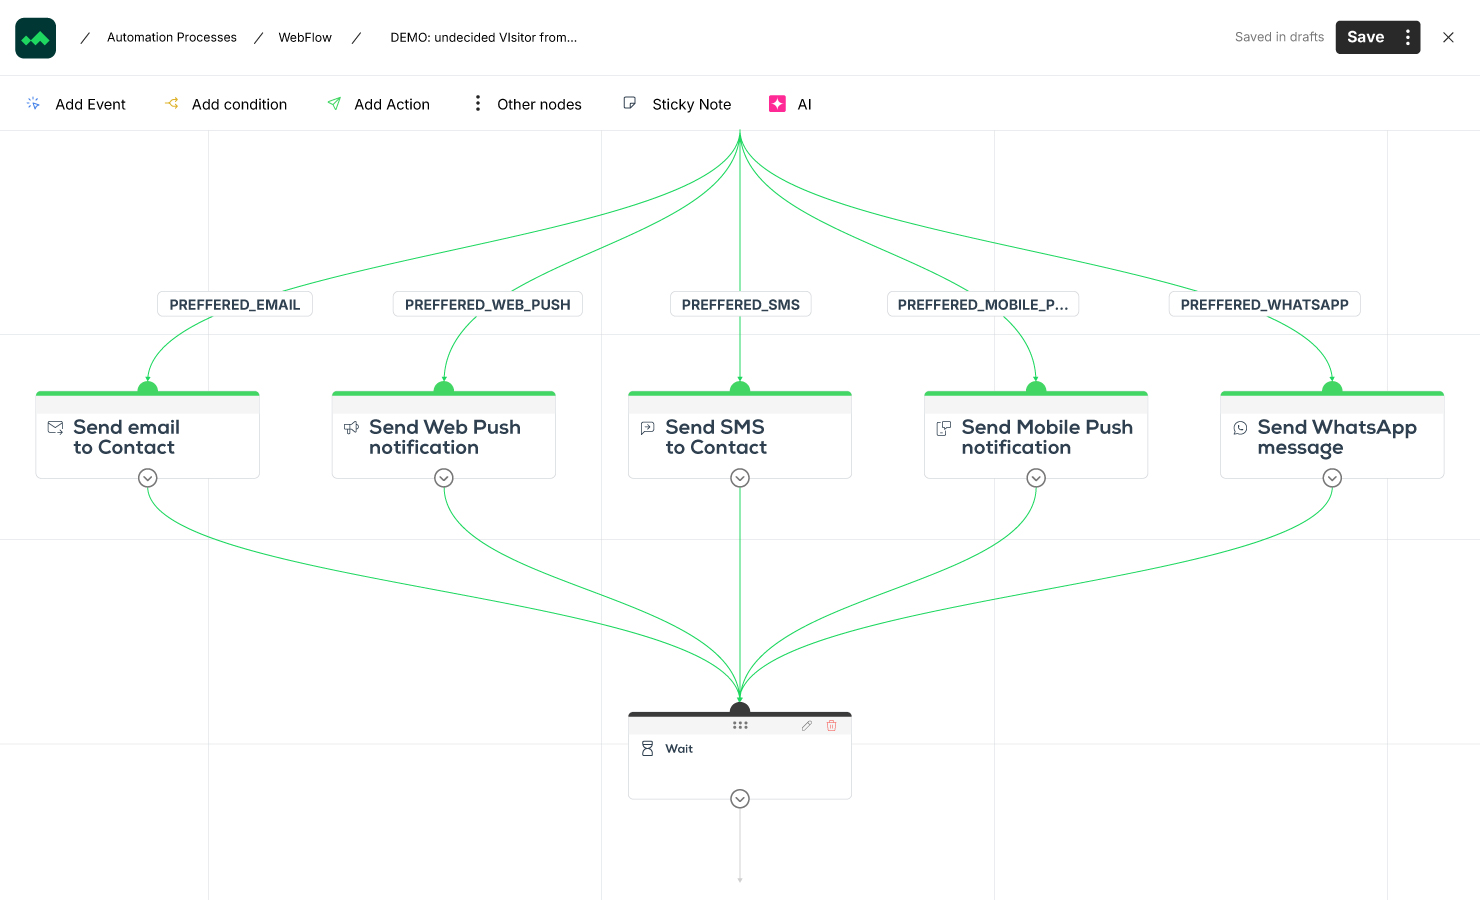The width and height of the screenshot is (1480, 900).
Task: Click the Send WhatsApp message title
Action: [1337, 437]
